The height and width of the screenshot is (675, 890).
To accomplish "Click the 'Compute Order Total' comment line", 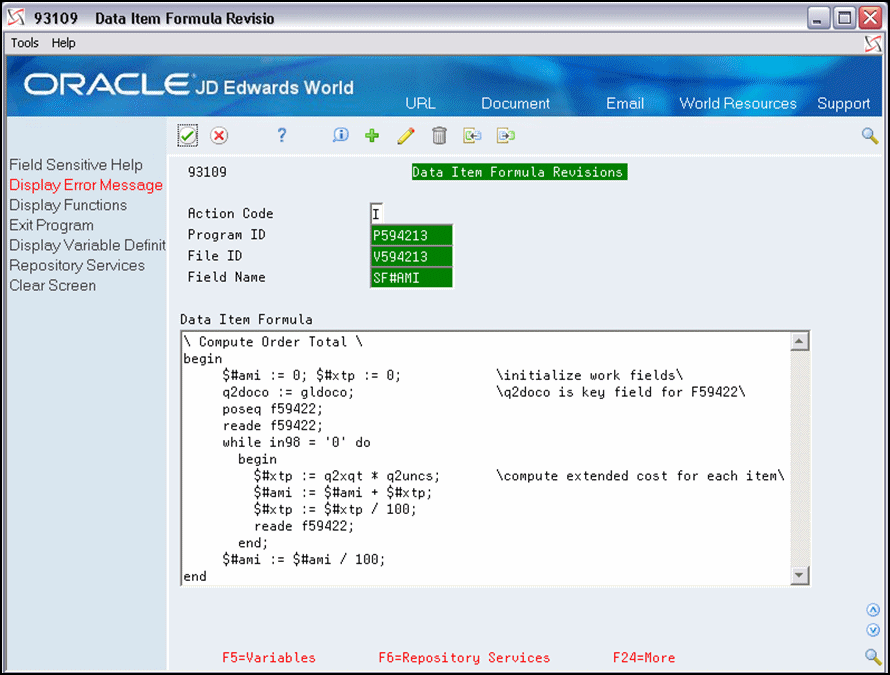I will point(273,342).
